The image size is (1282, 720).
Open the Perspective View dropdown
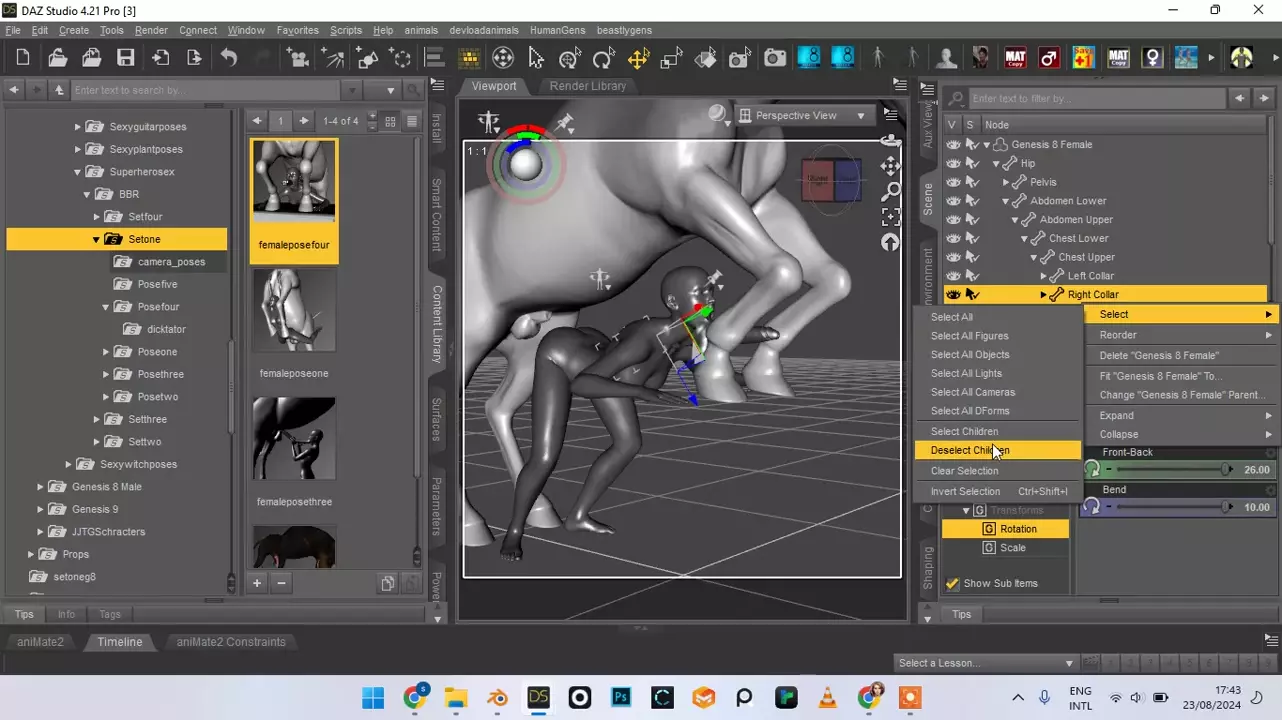(806, 116)
